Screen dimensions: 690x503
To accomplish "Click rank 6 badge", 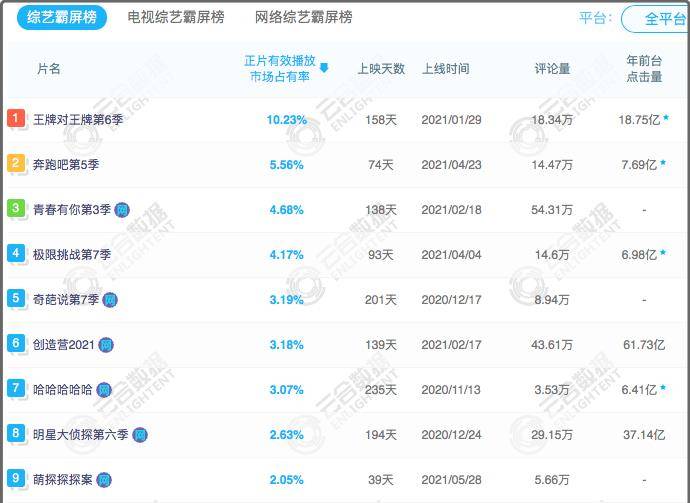I will (x=15, y=343).
